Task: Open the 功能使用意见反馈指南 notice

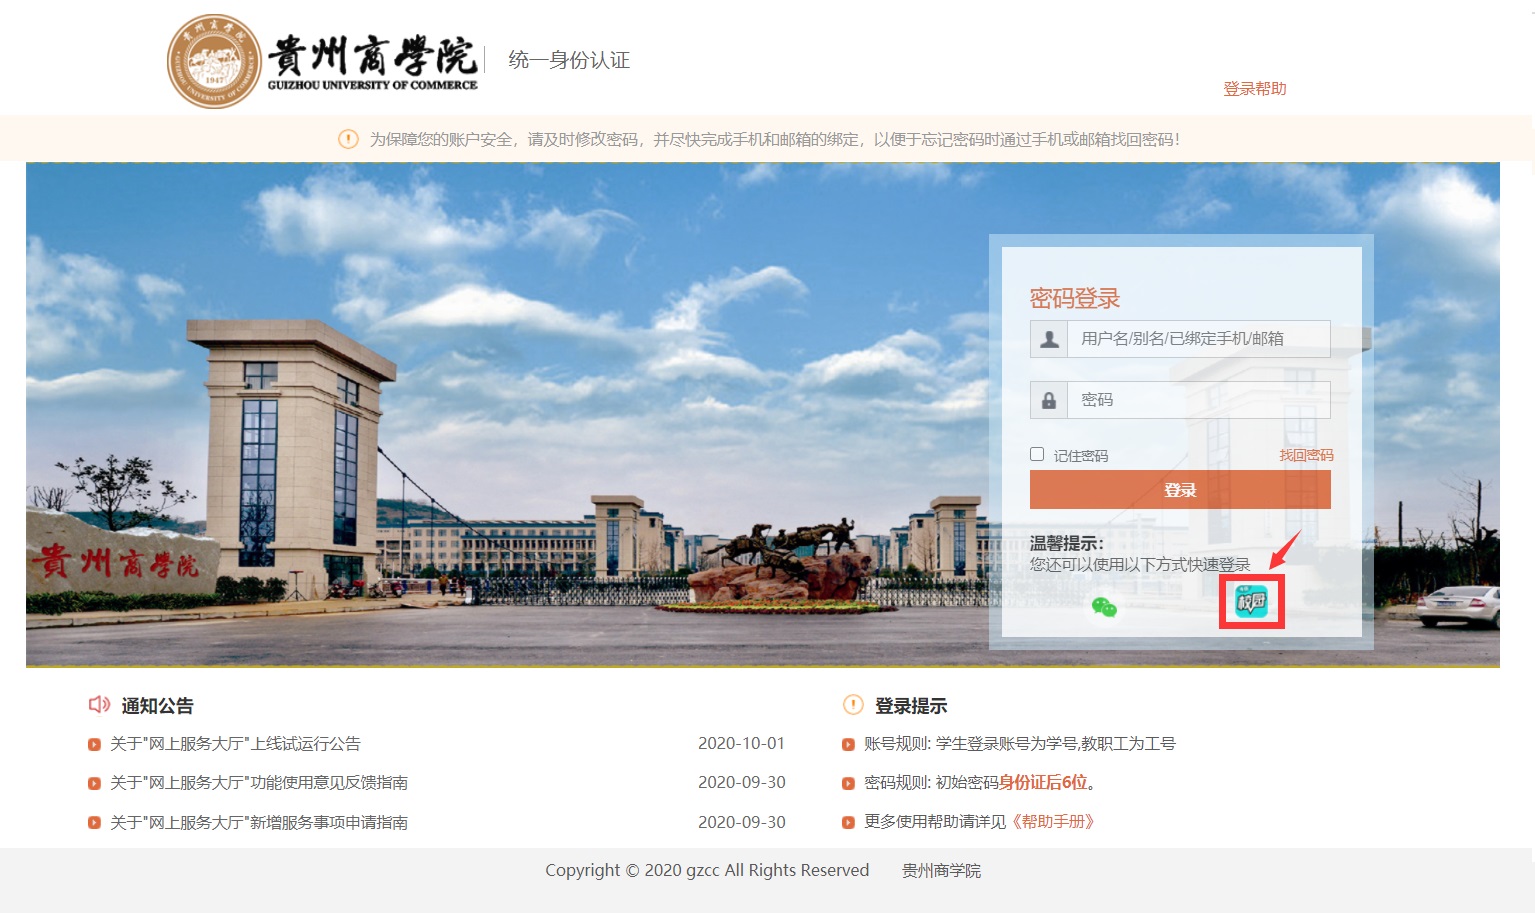Action: [259, 782]
